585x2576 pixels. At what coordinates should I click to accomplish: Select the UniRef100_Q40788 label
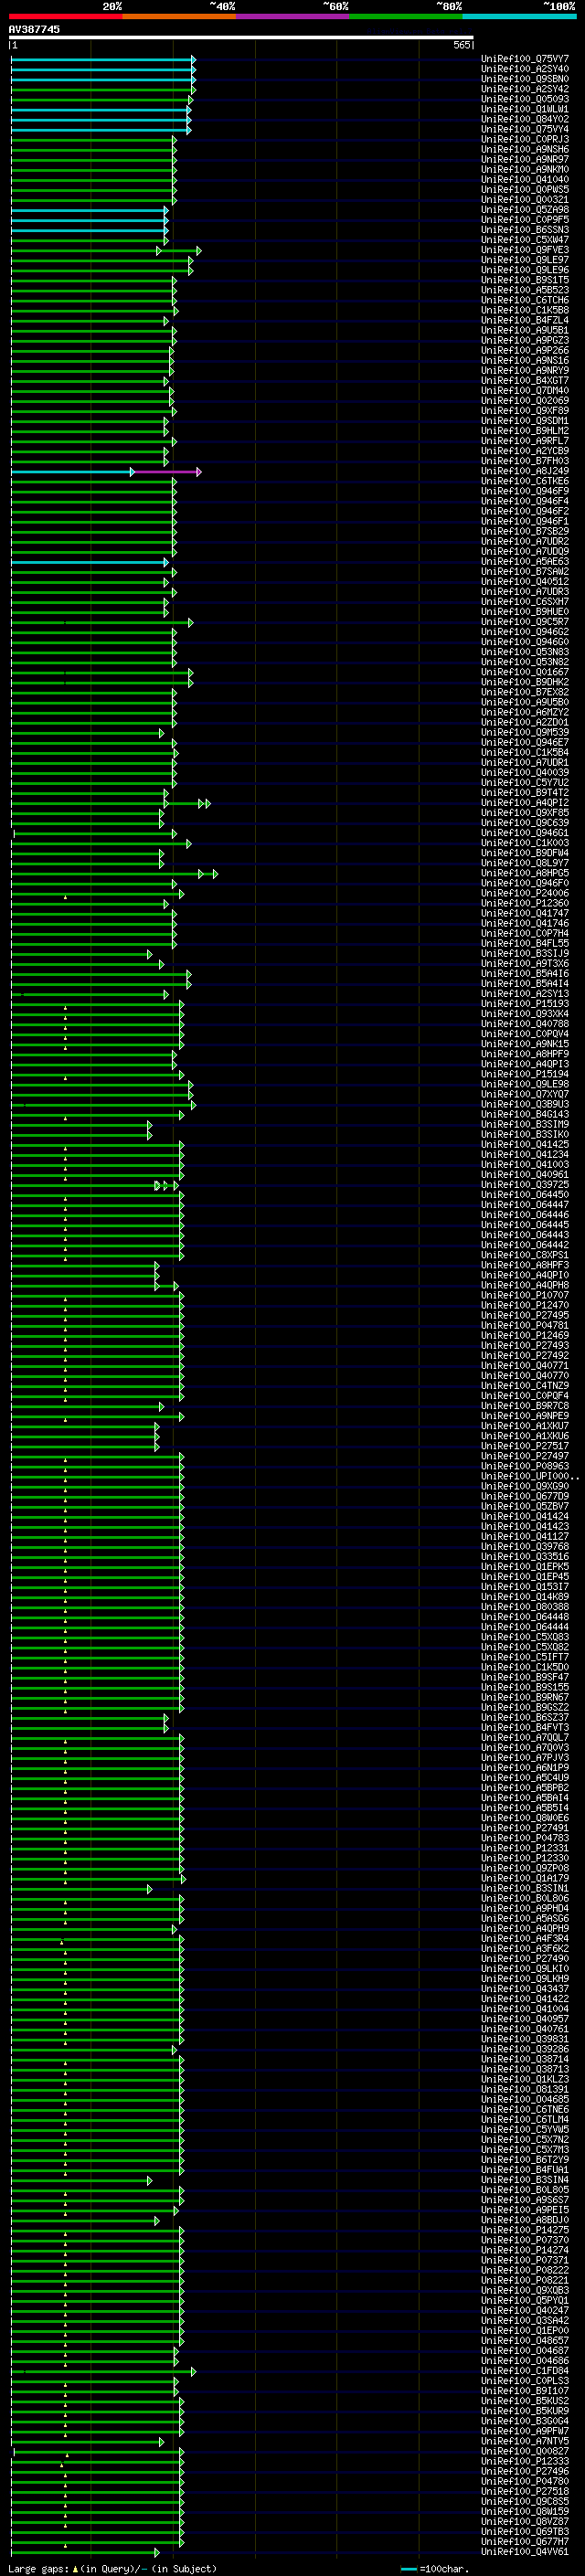[525, 1024]
